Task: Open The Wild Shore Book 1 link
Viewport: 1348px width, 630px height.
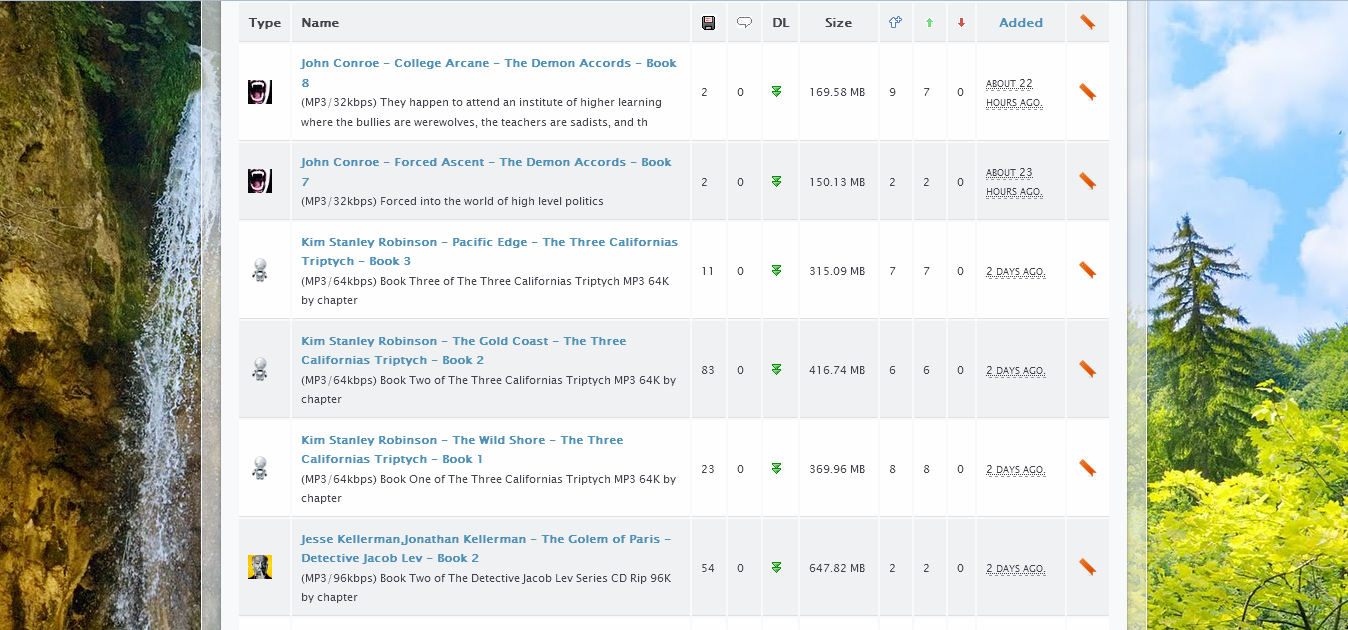Action: pyautogui.click(x=462, y=449)
